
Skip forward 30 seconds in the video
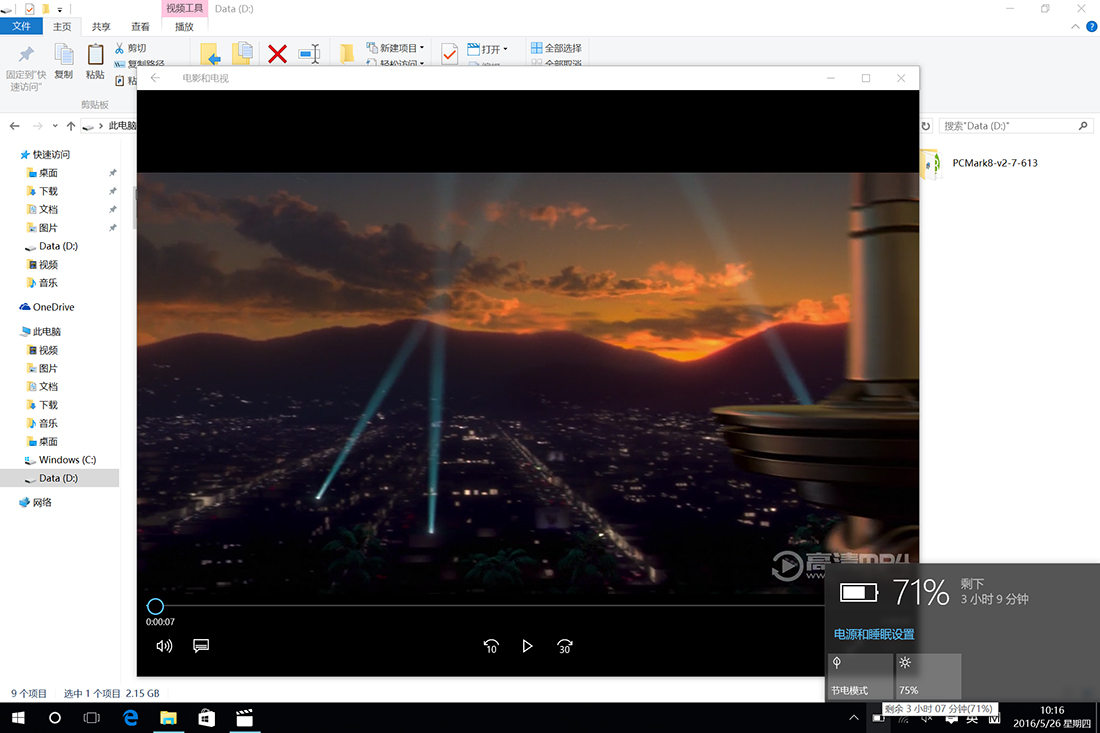(565, 646)
